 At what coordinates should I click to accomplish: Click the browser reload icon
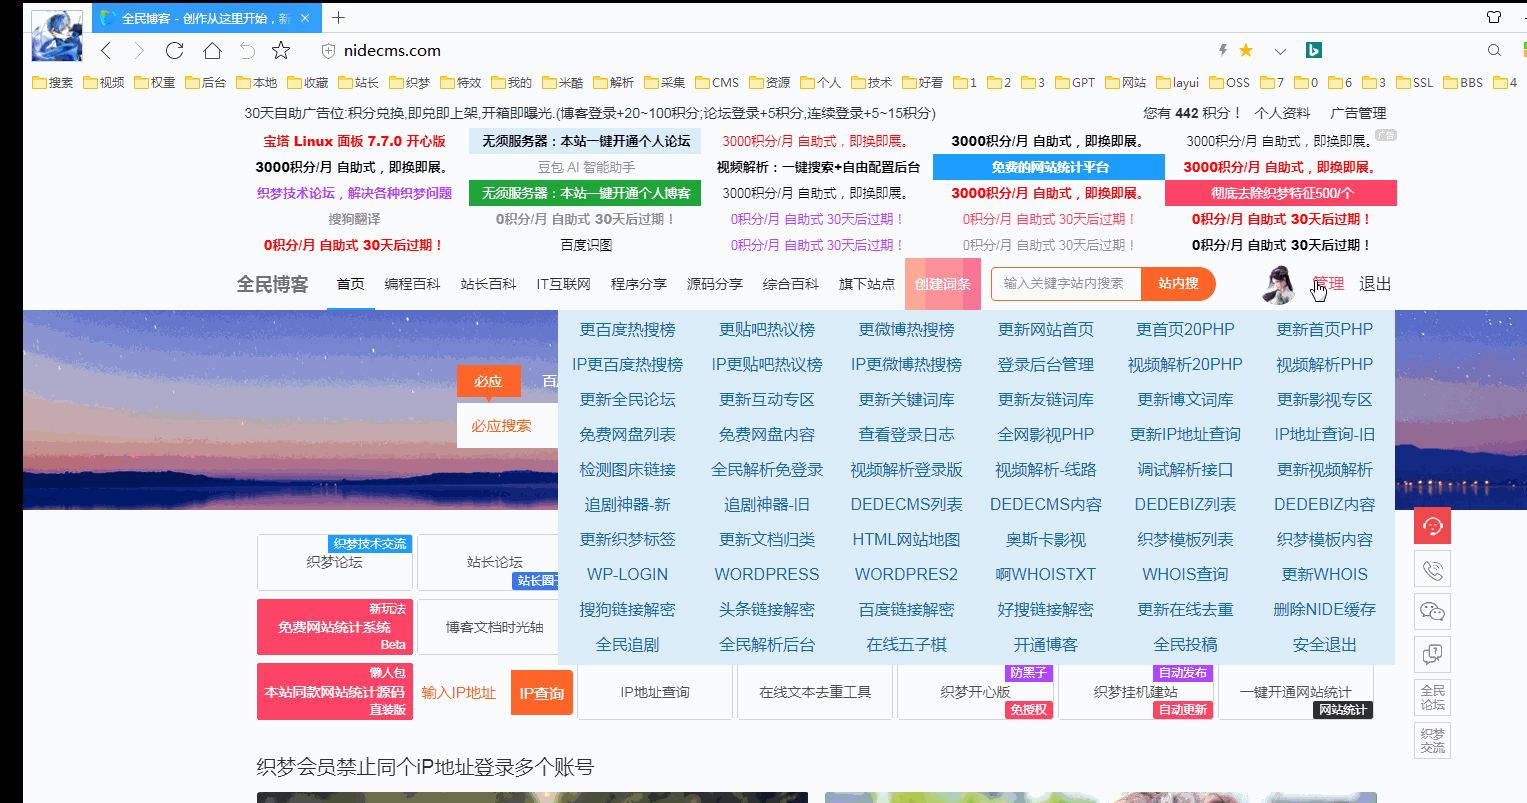(x=174, y=50)
